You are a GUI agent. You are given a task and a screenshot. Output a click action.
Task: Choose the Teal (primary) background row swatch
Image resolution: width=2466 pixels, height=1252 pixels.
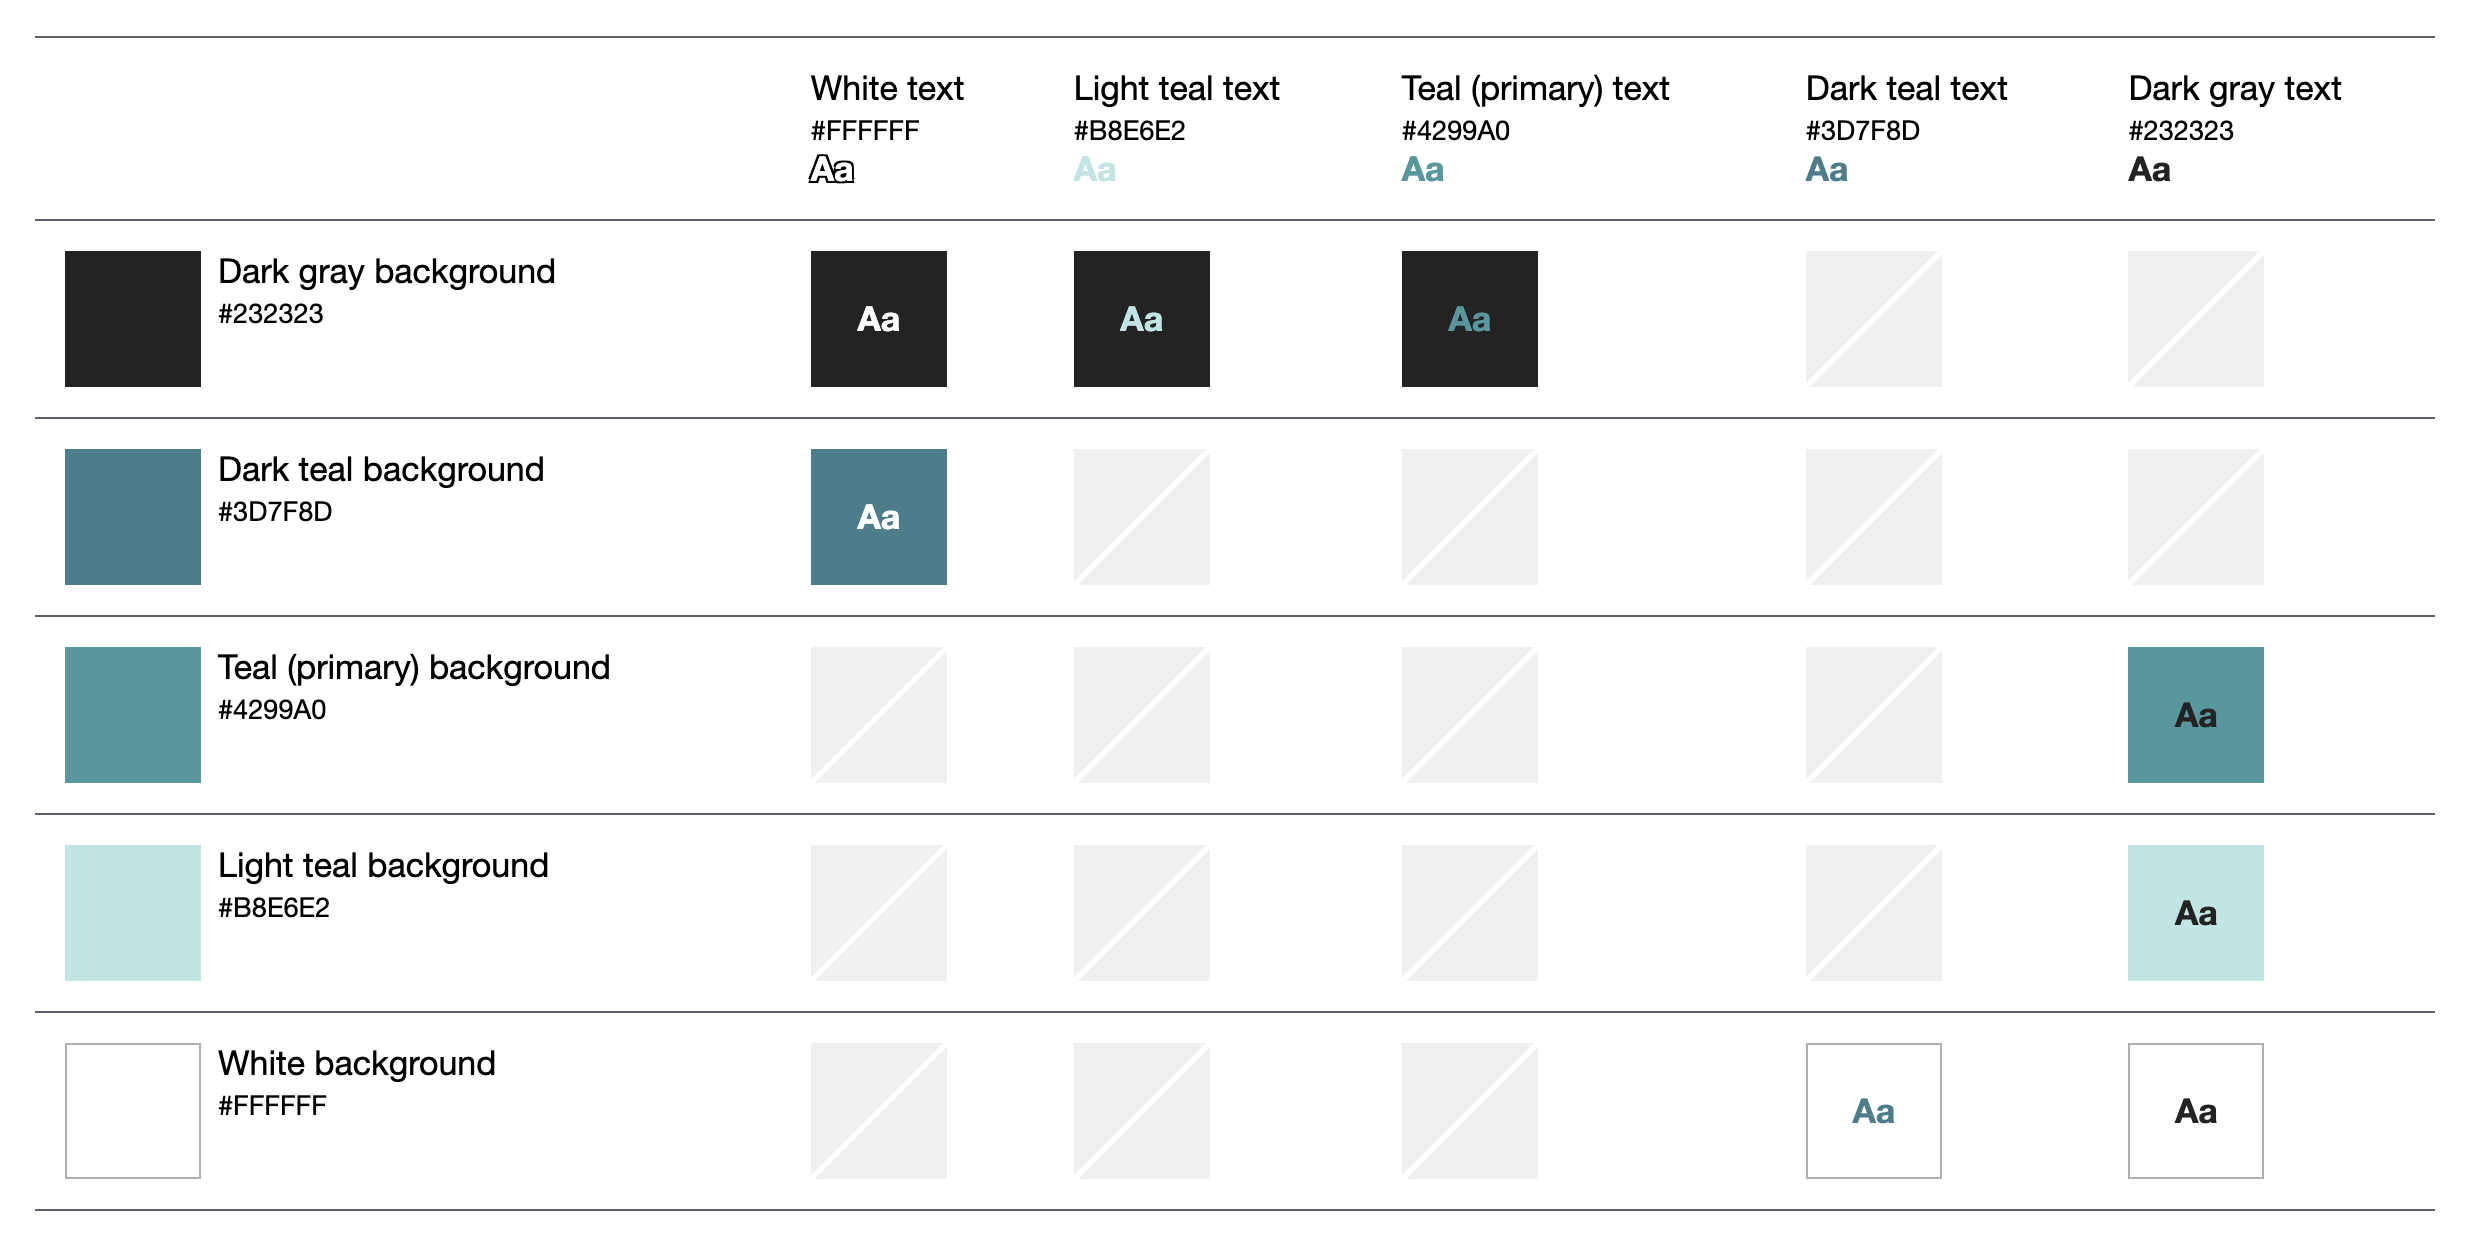(x=133, y=715)
